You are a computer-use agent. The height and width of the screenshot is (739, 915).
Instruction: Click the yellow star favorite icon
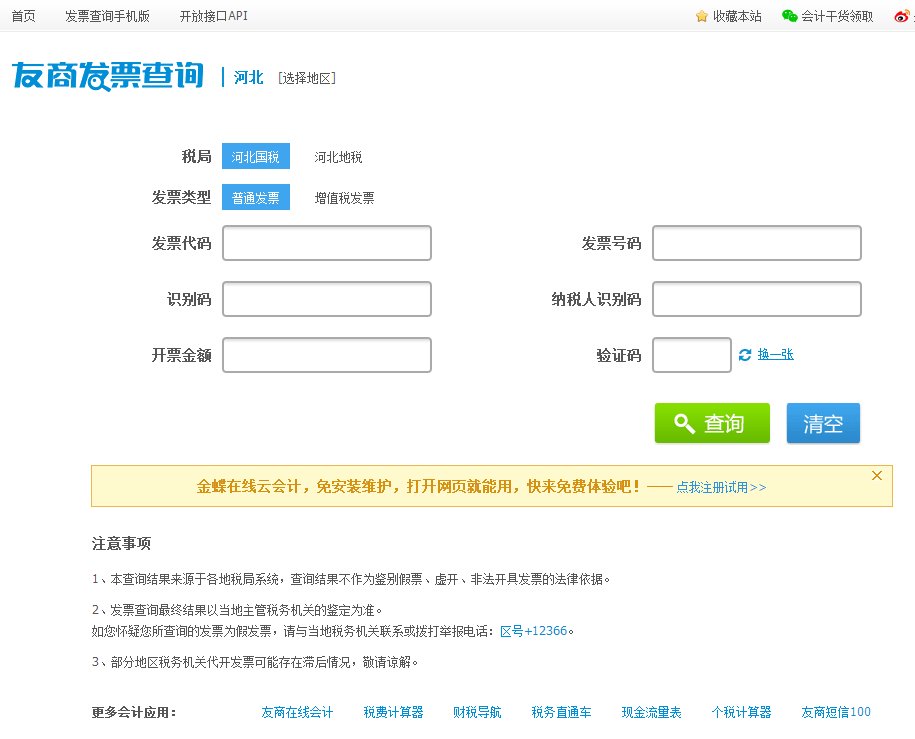pos(700,16)
